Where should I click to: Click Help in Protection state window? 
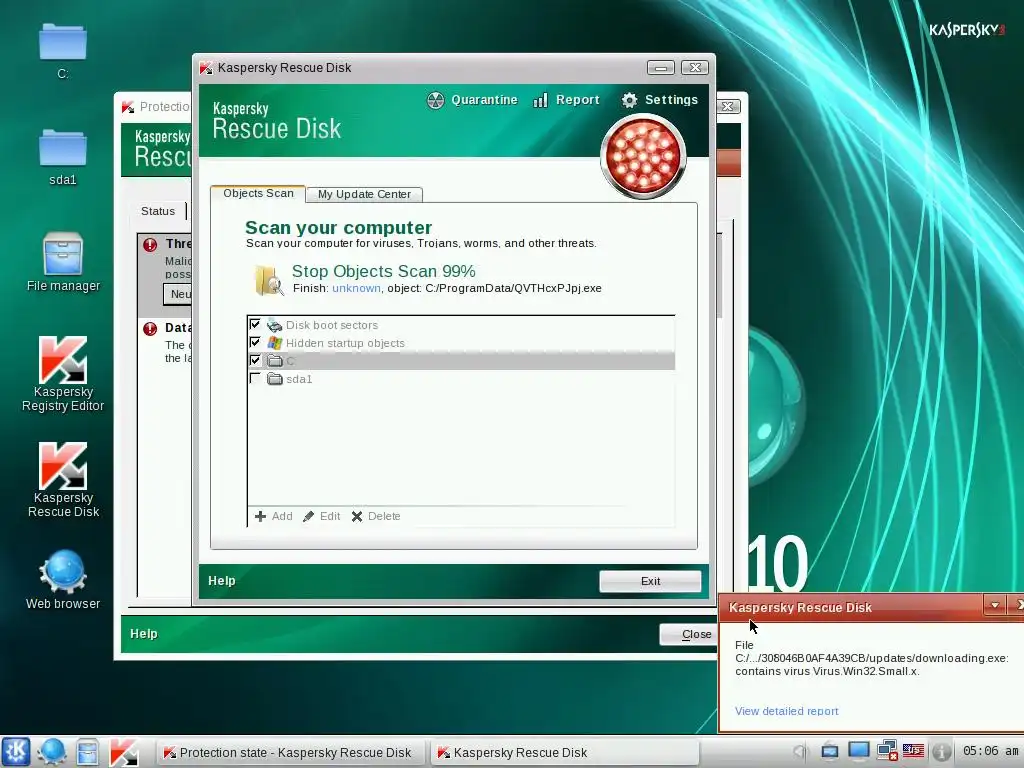click(144, 633)
